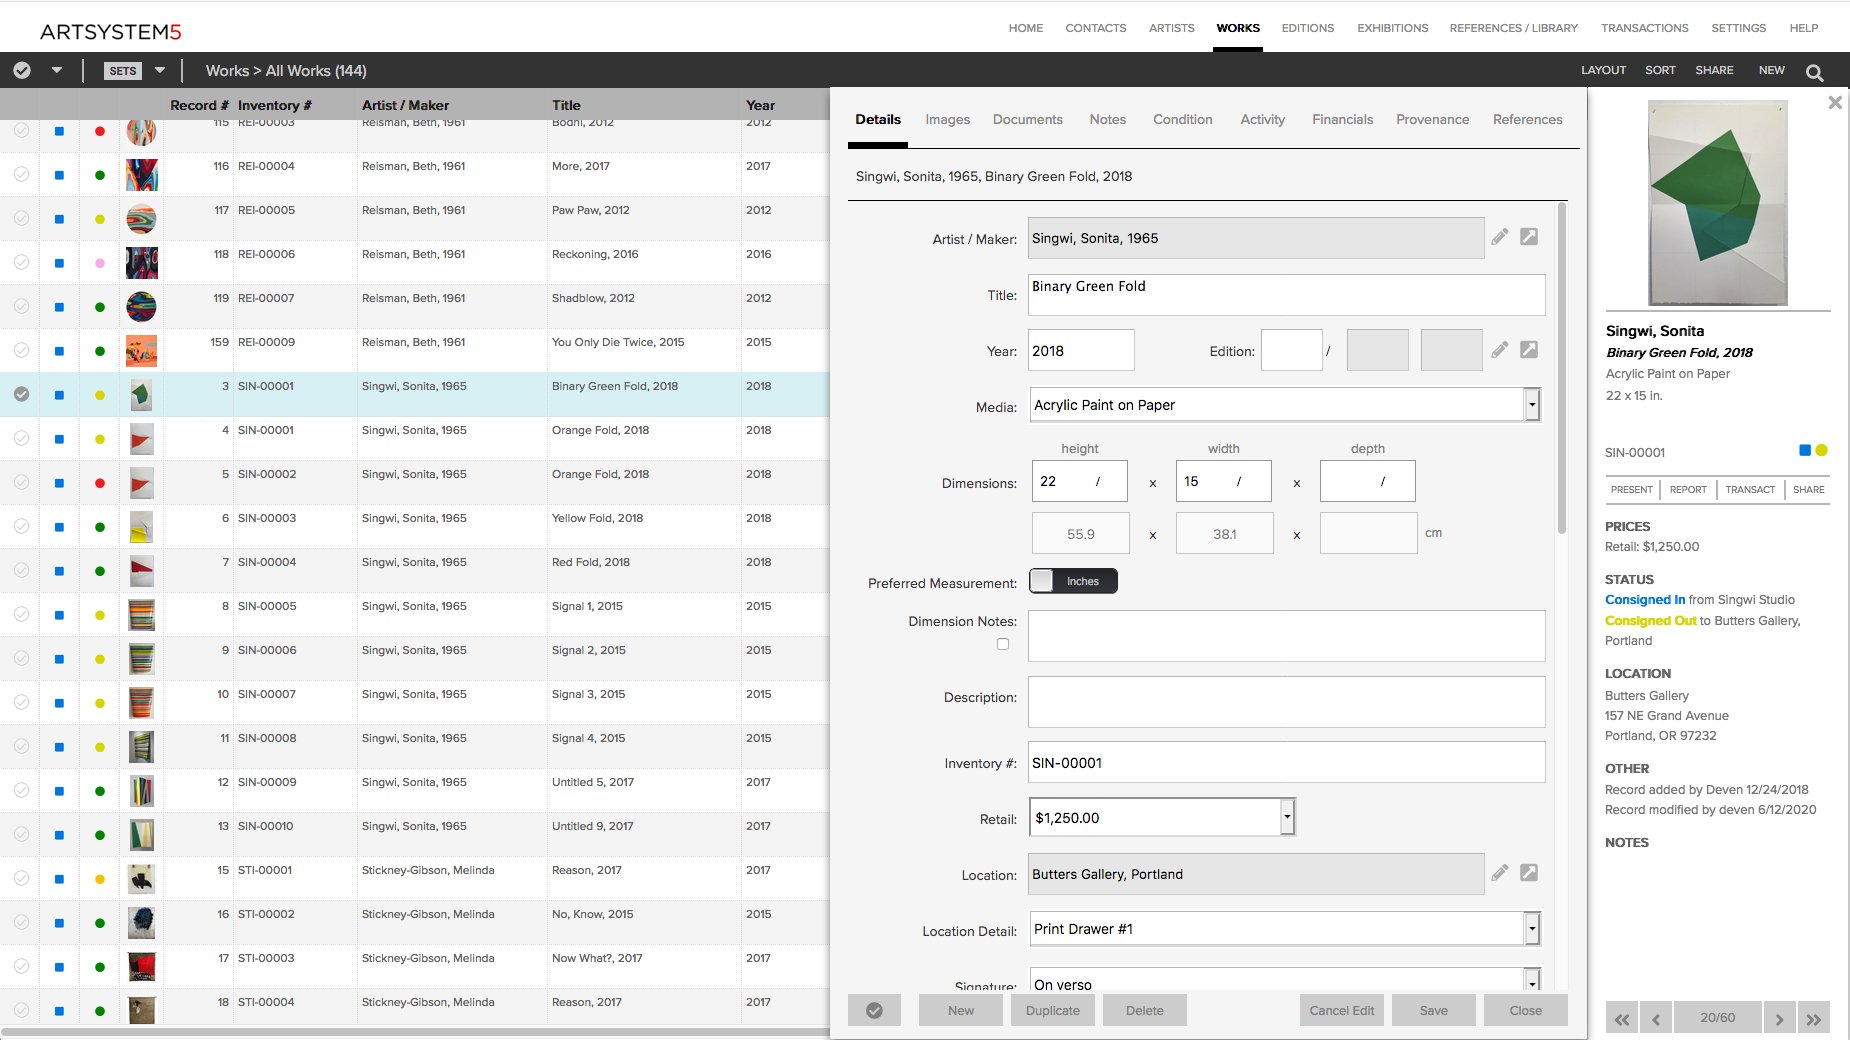This screenshot has height=1040, width=1850.
Task: Go to last record with double-arrow icon
Action: click(1813, 1018)
